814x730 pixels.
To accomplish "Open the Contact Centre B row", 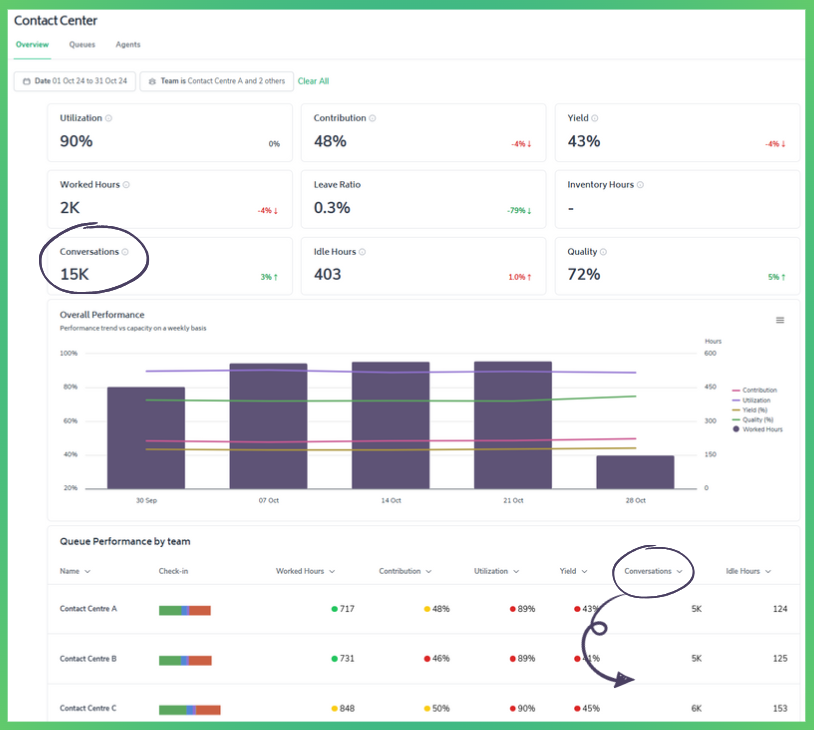I will click(423, 659).
